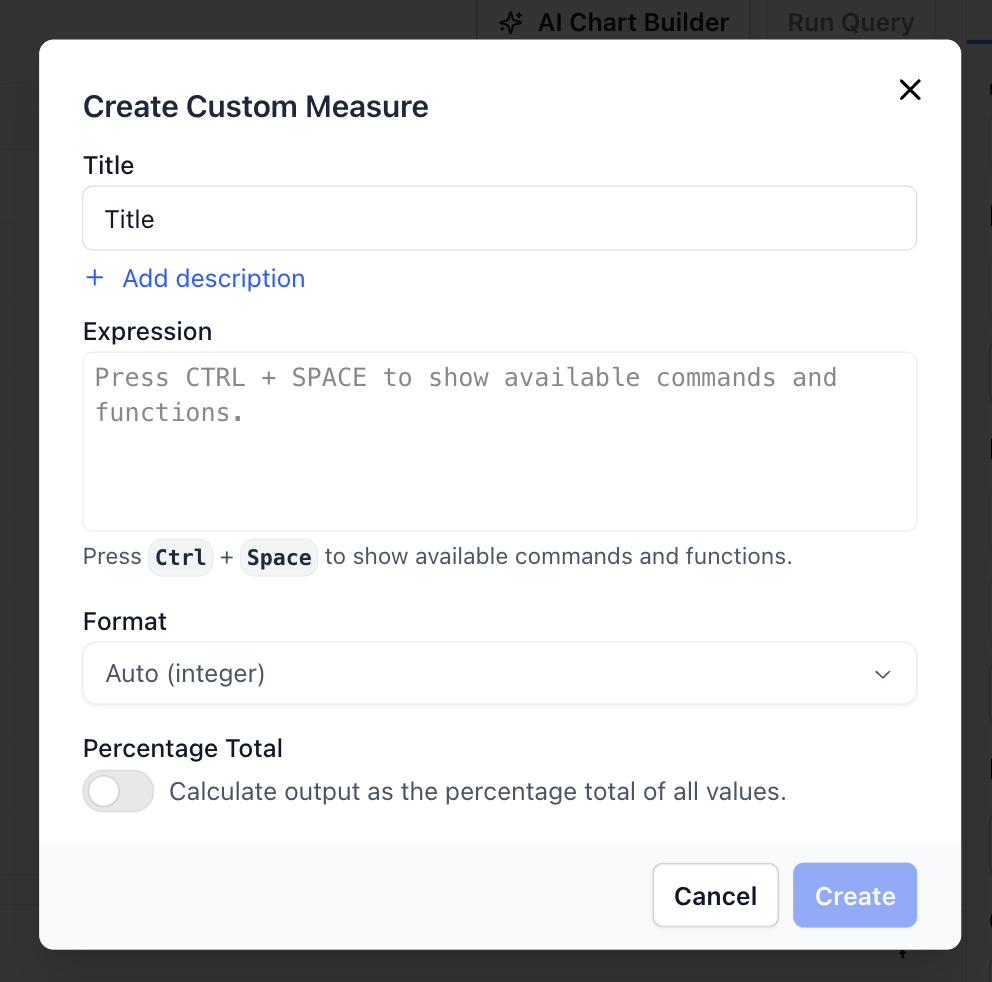This screenshot has width=992, height=982.
Task: Click the chevron arrow in Format field
Action: 882,675
